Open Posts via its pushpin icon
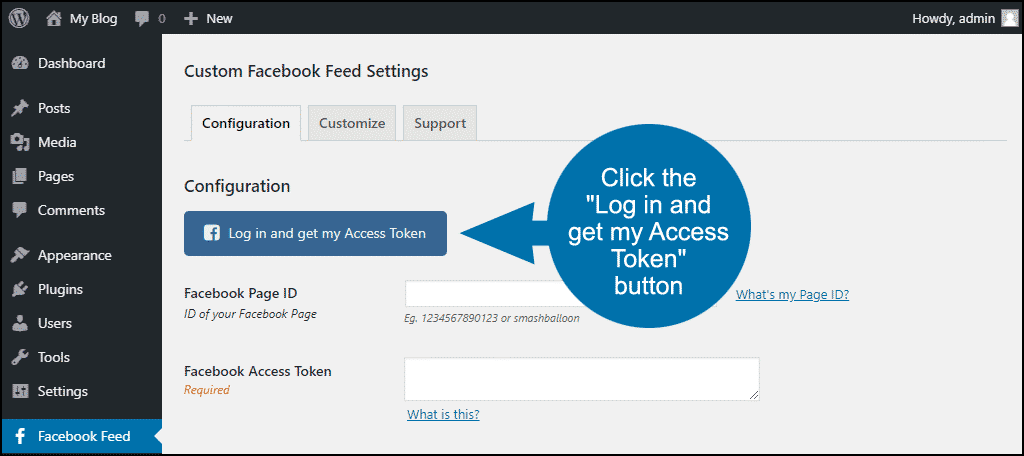 pyautogui.click(x=20, y=108)
